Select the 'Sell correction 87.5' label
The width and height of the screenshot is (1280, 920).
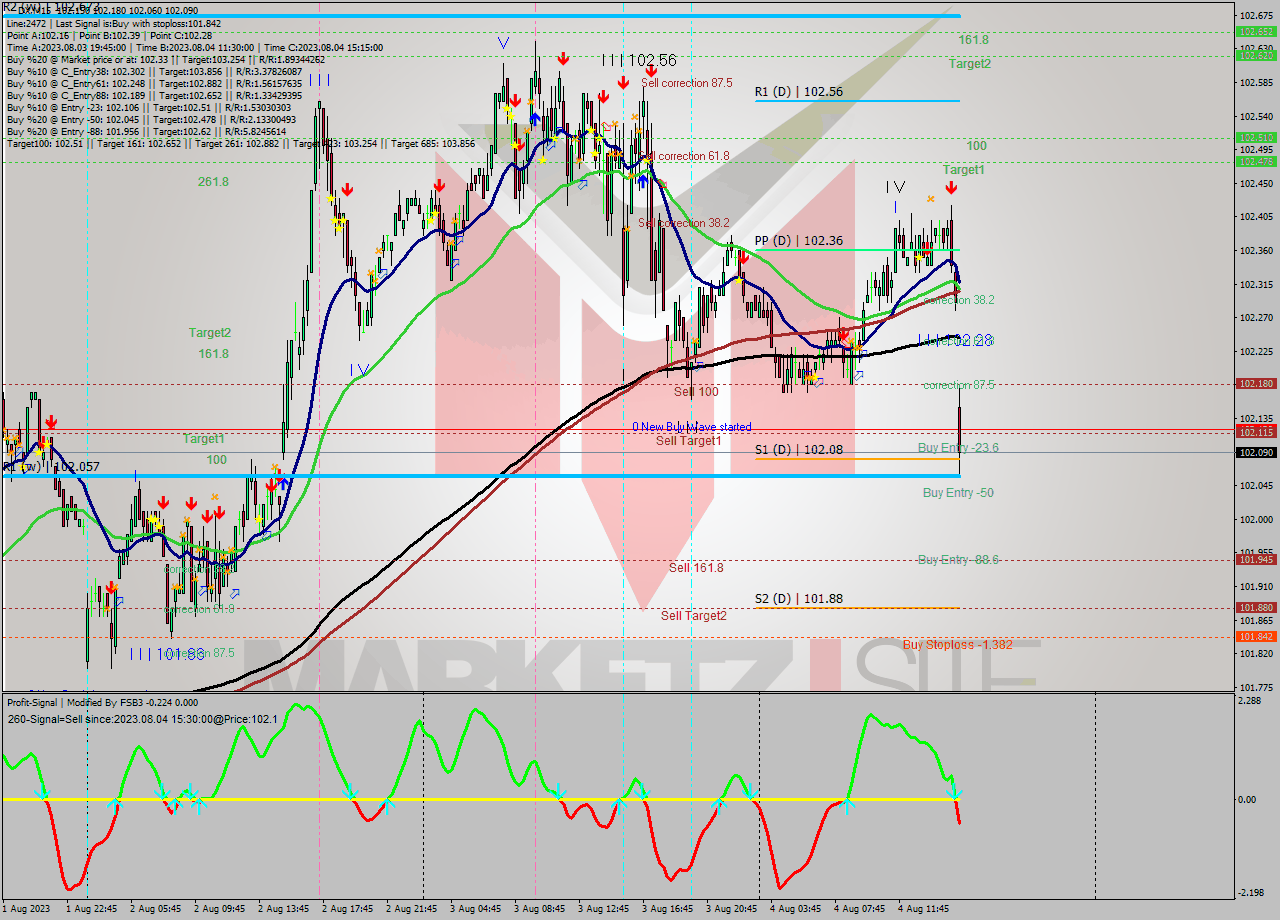686,83
